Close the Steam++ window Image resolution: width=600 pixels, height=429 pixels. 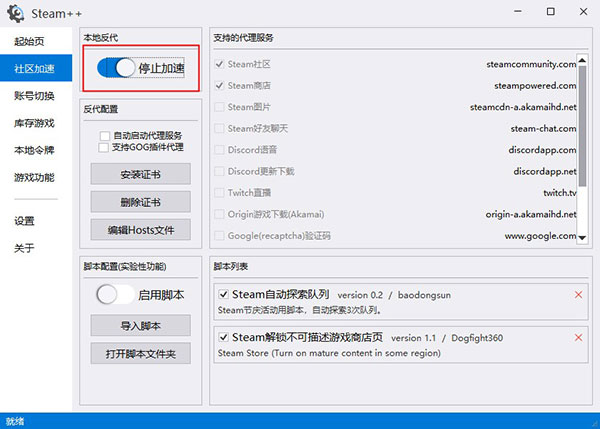pyautogui.click(x=583, y=12)
